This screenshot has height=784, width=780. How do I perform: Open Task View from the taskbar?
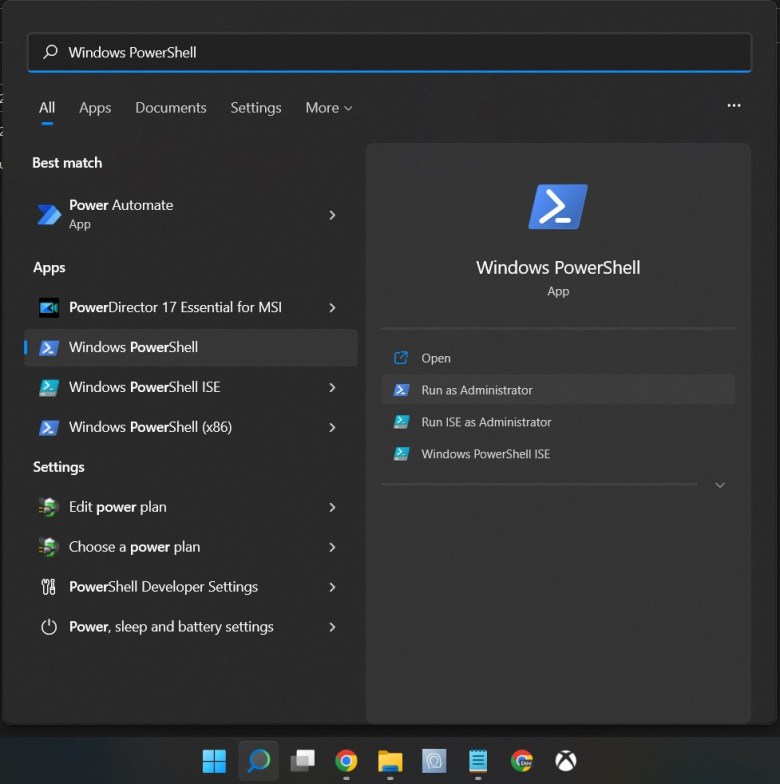302,761
